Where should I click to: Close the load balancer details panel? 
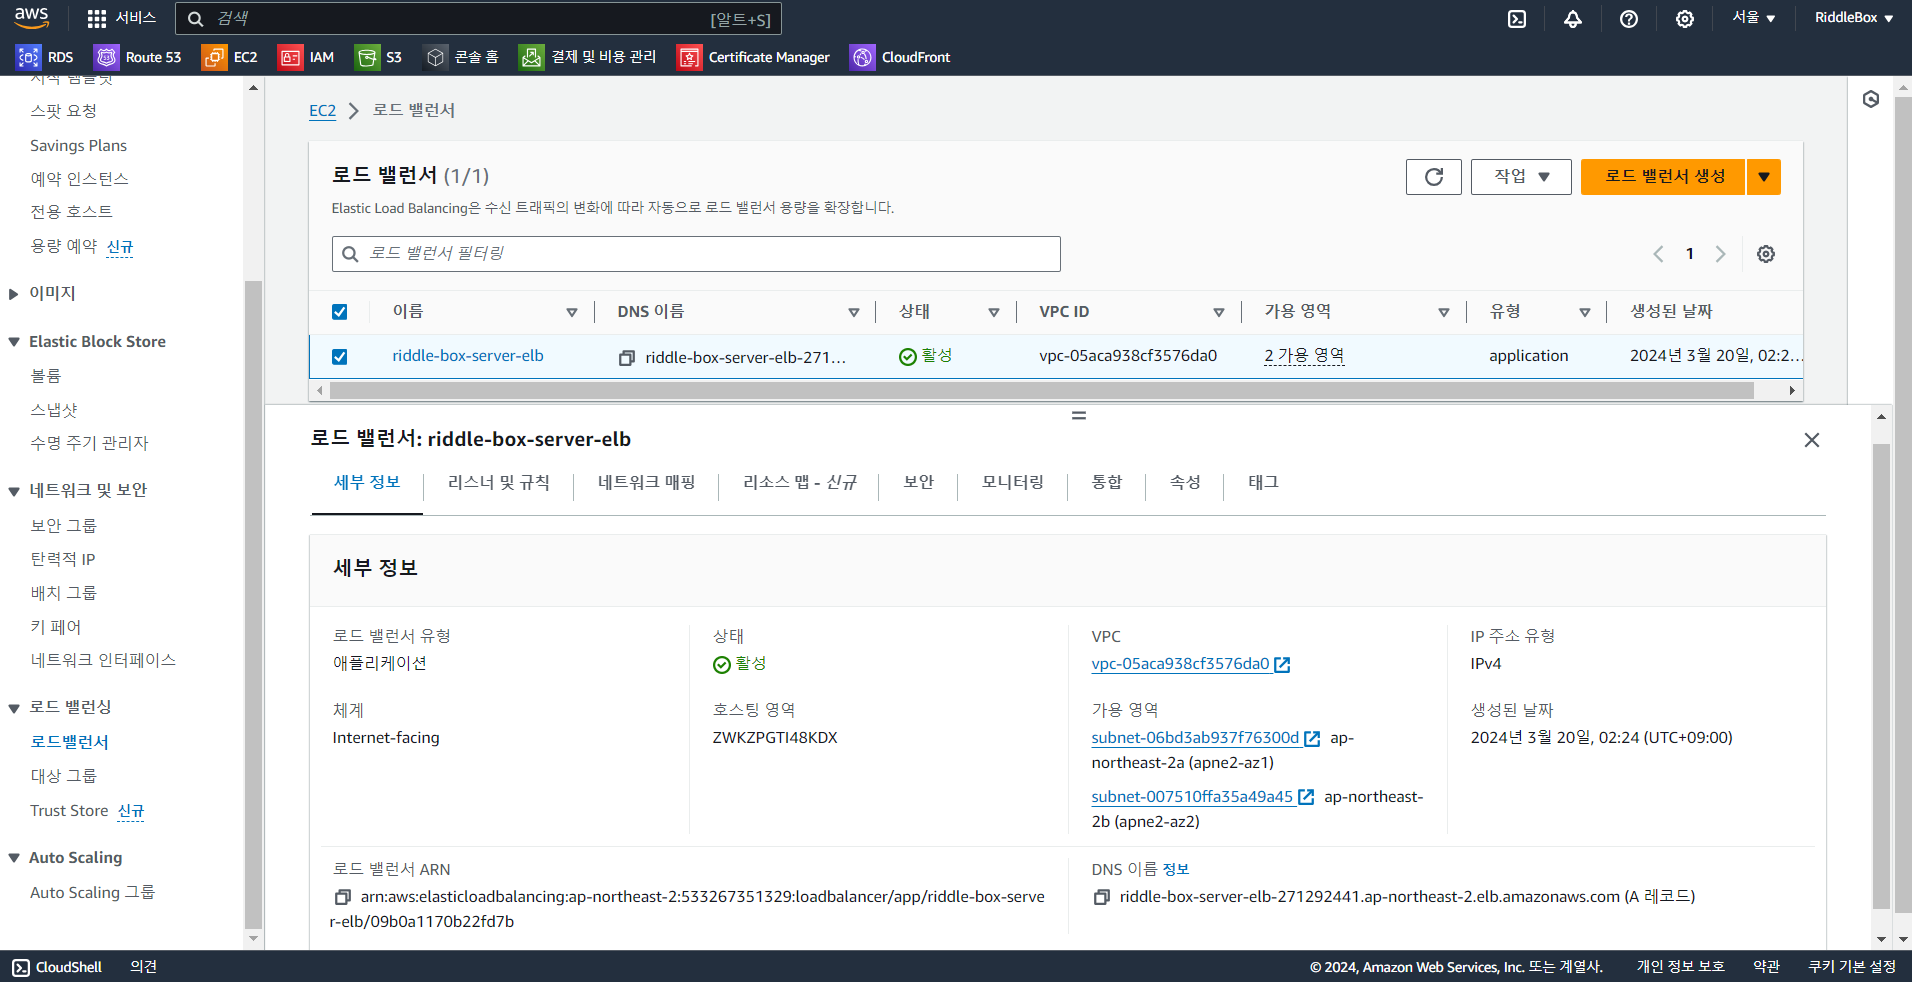click(1811, 440)
